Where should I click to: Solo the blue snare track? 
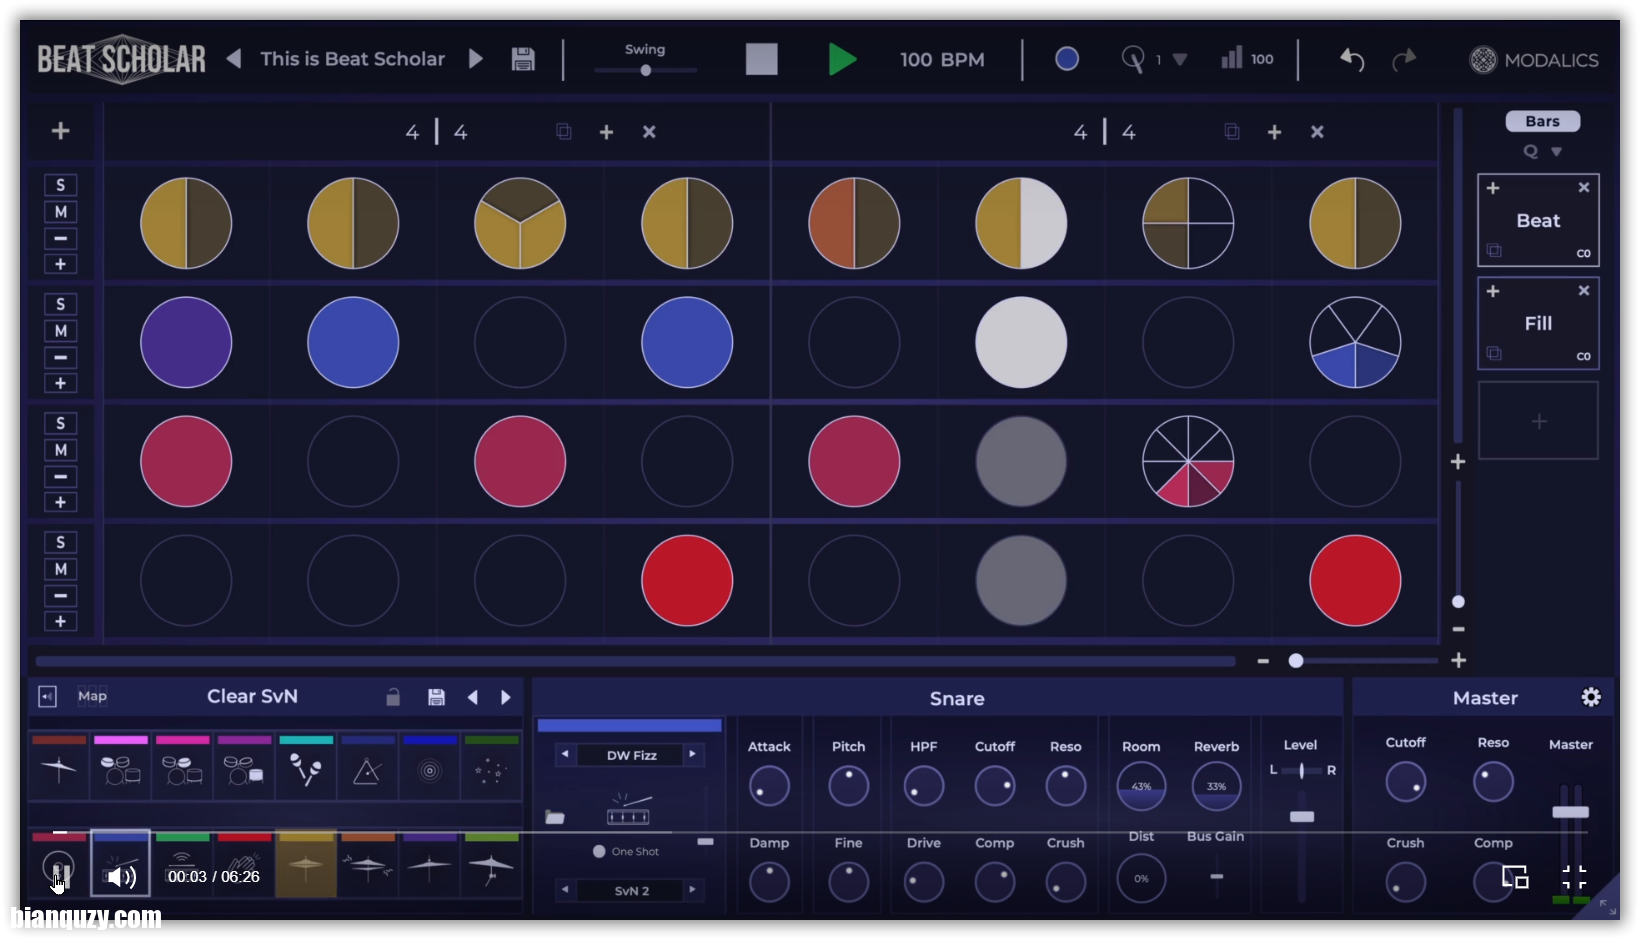pyautogui.click(x=60, y=304)
